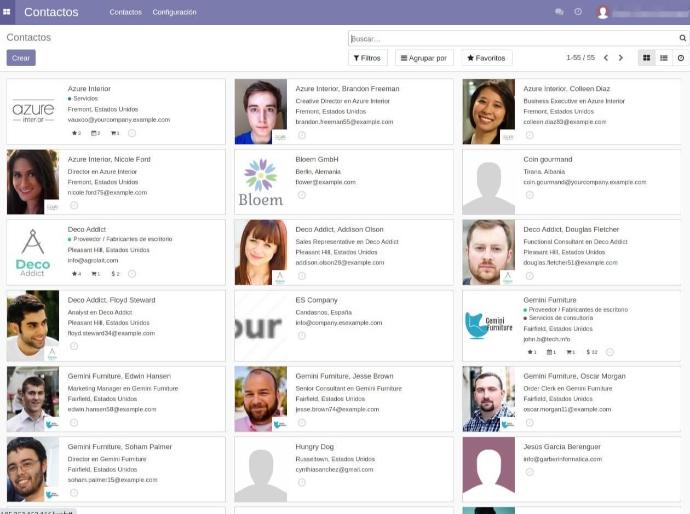The height and width of the screenshot is (514, 690).
Task: Open Deco Addict logo thumbnail
Action: [33, 252]
